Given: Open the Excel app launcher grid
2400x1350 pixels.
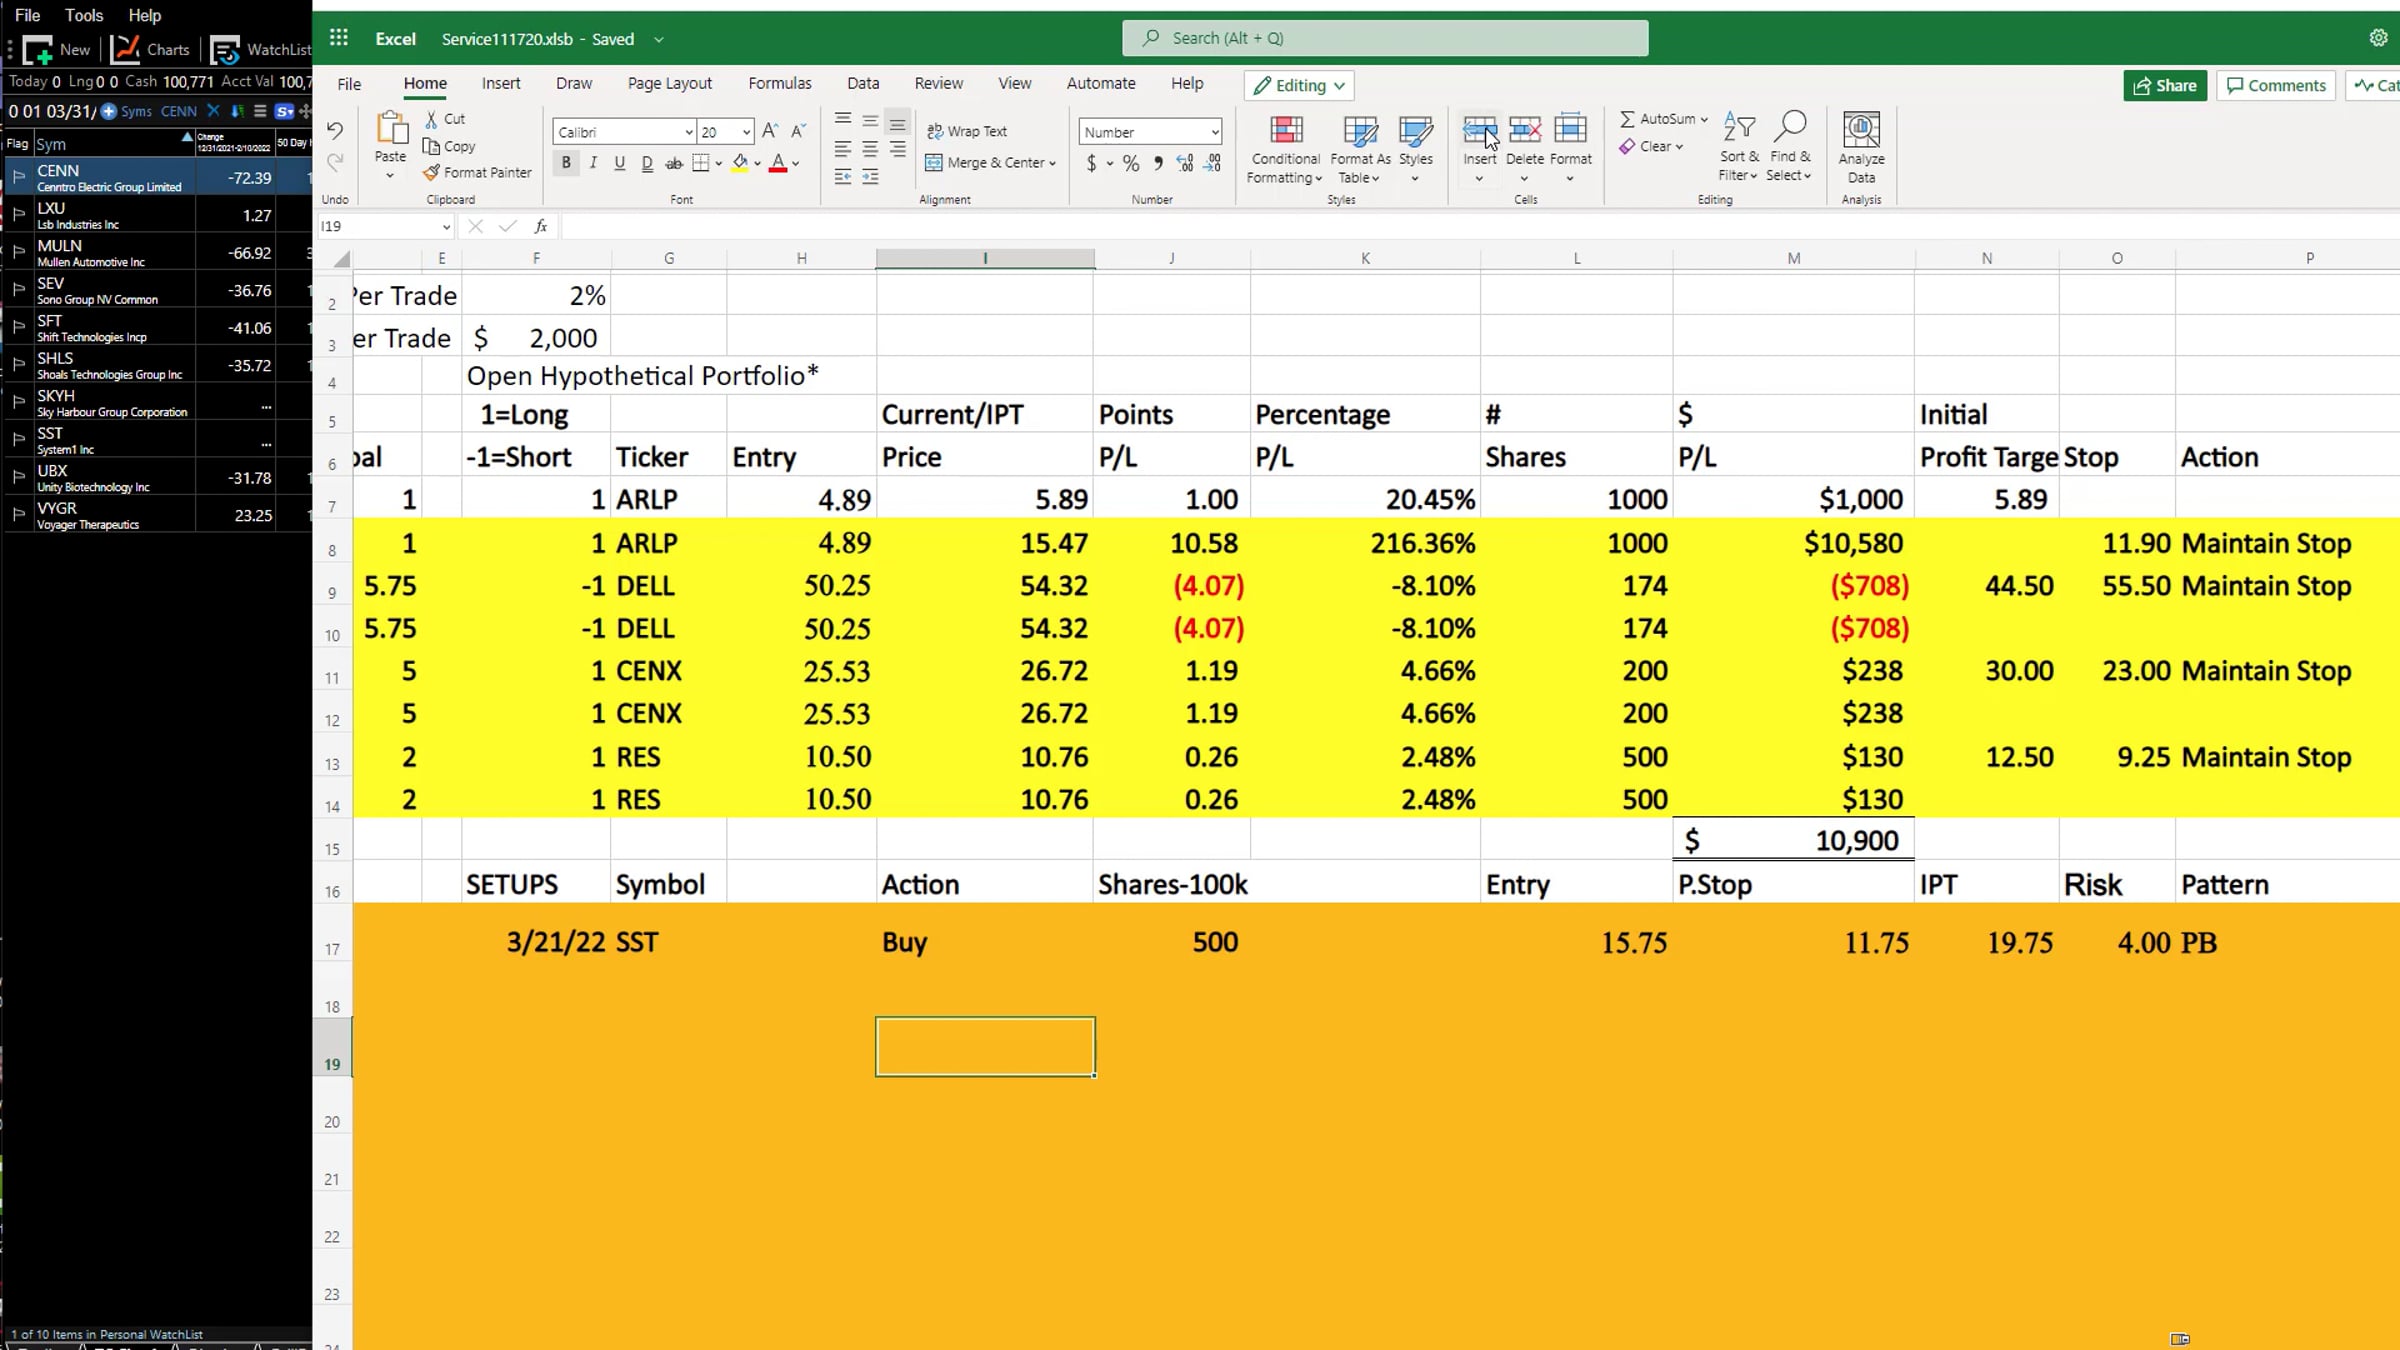Looking at the screenshot, I should coord(339,38).
